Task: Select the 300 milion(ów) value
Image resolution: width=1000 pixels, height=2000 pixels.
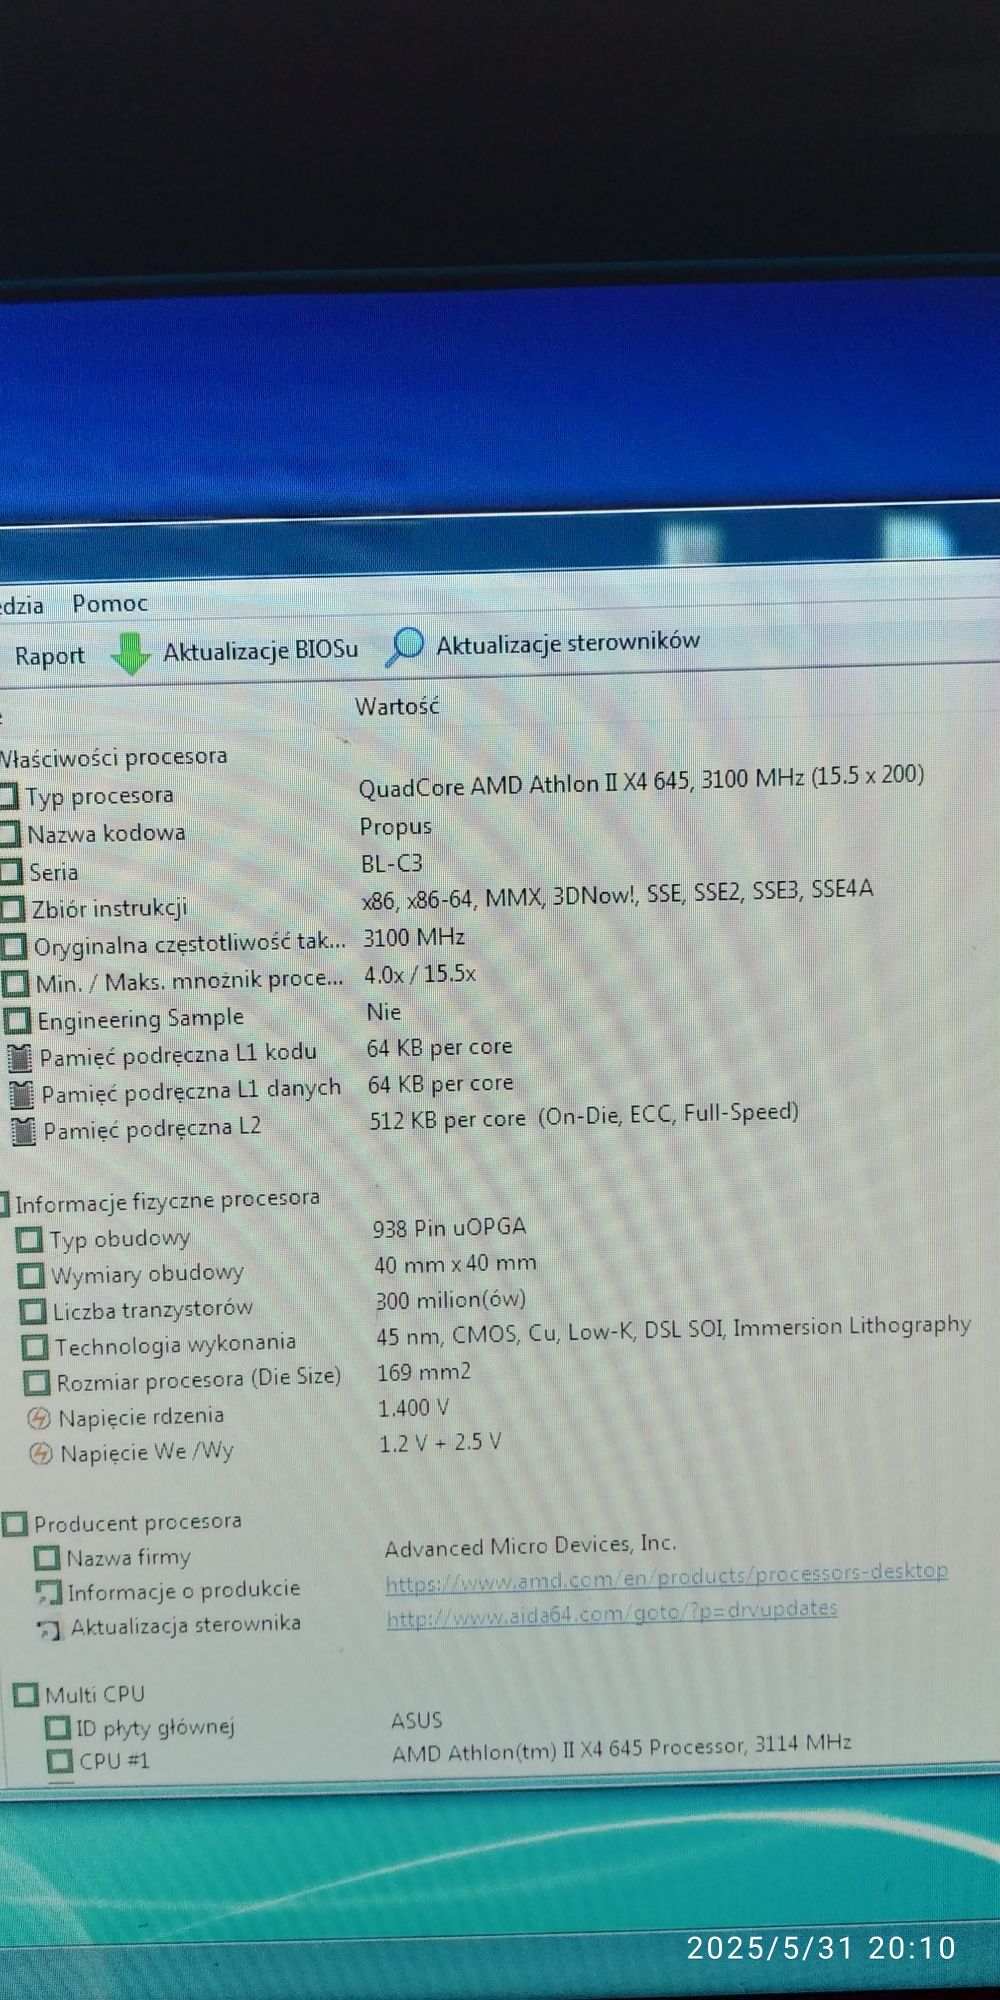Action: pyautogui.click(x=451, y=1300)
